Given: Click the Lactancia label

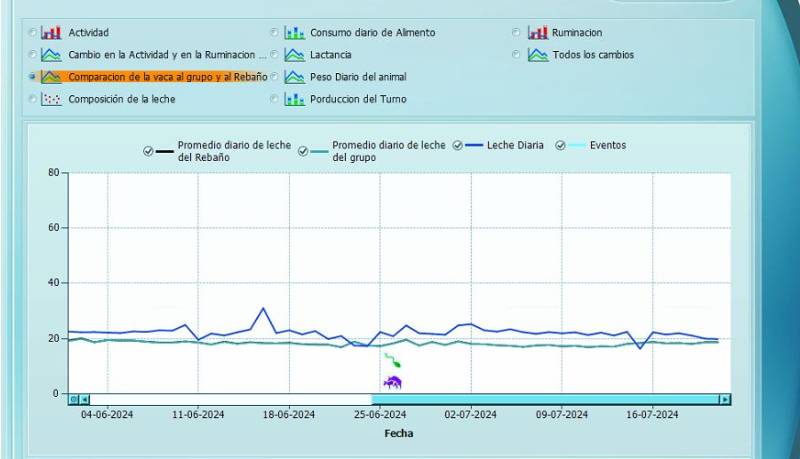Looking at the screenshot, I should 331,55.
